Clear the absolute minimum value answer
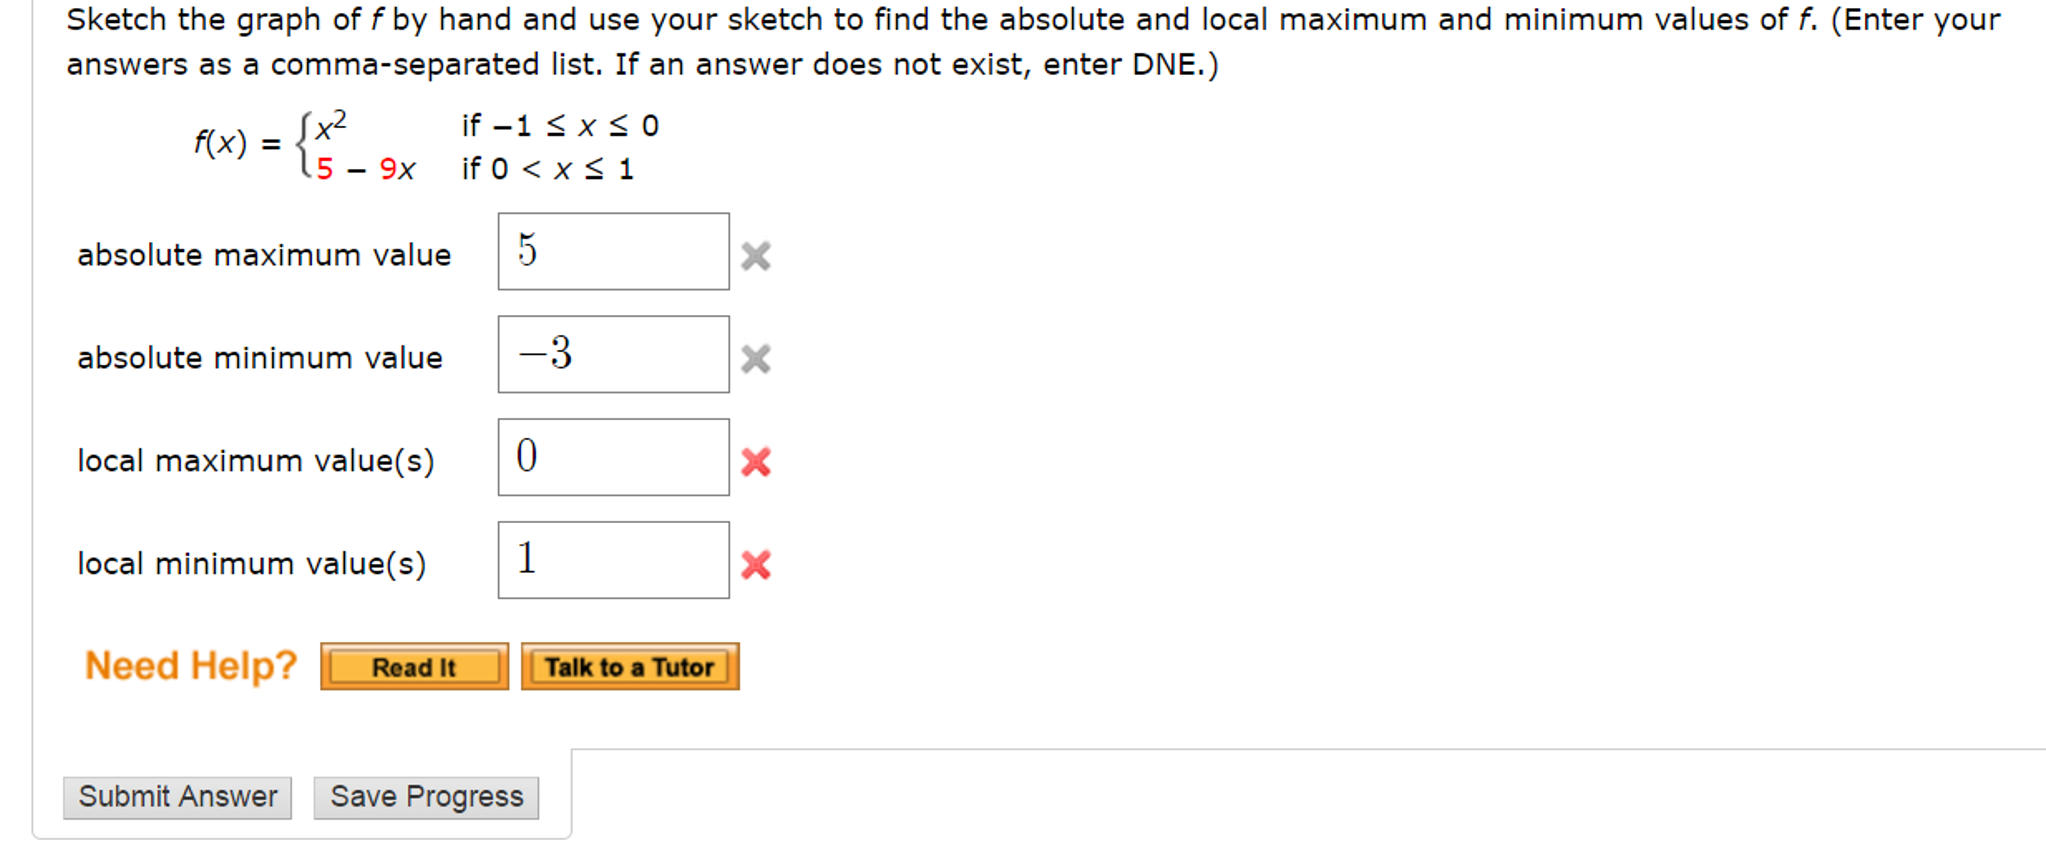 (757, 356)
